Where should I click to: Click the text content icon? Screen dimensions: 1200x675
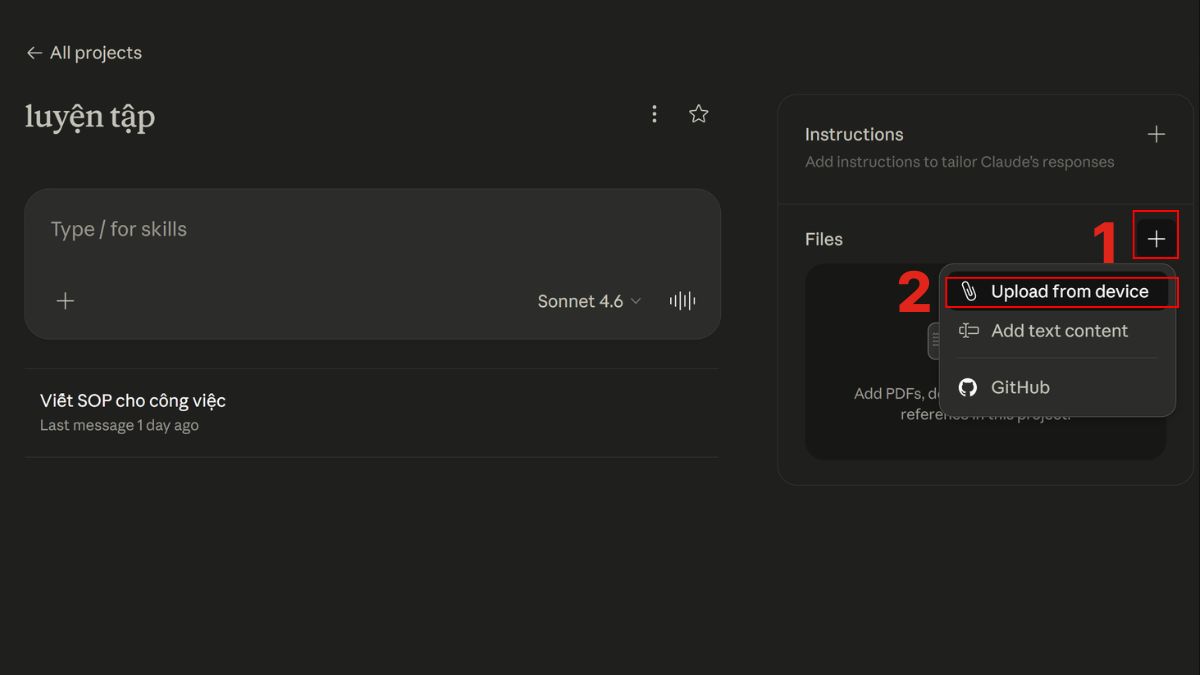click(x=968, y=331)
